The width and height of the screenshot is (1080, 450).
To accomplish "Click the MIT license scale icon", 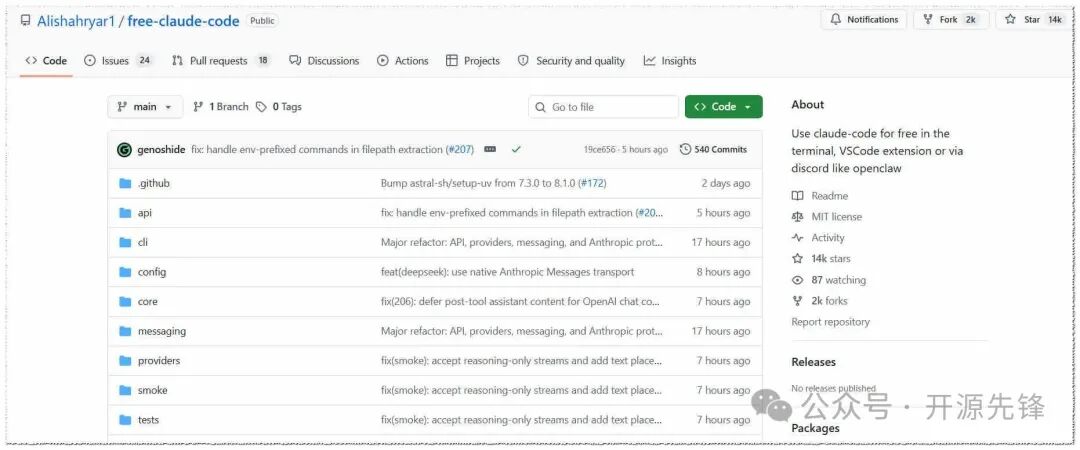I will 798,216.
